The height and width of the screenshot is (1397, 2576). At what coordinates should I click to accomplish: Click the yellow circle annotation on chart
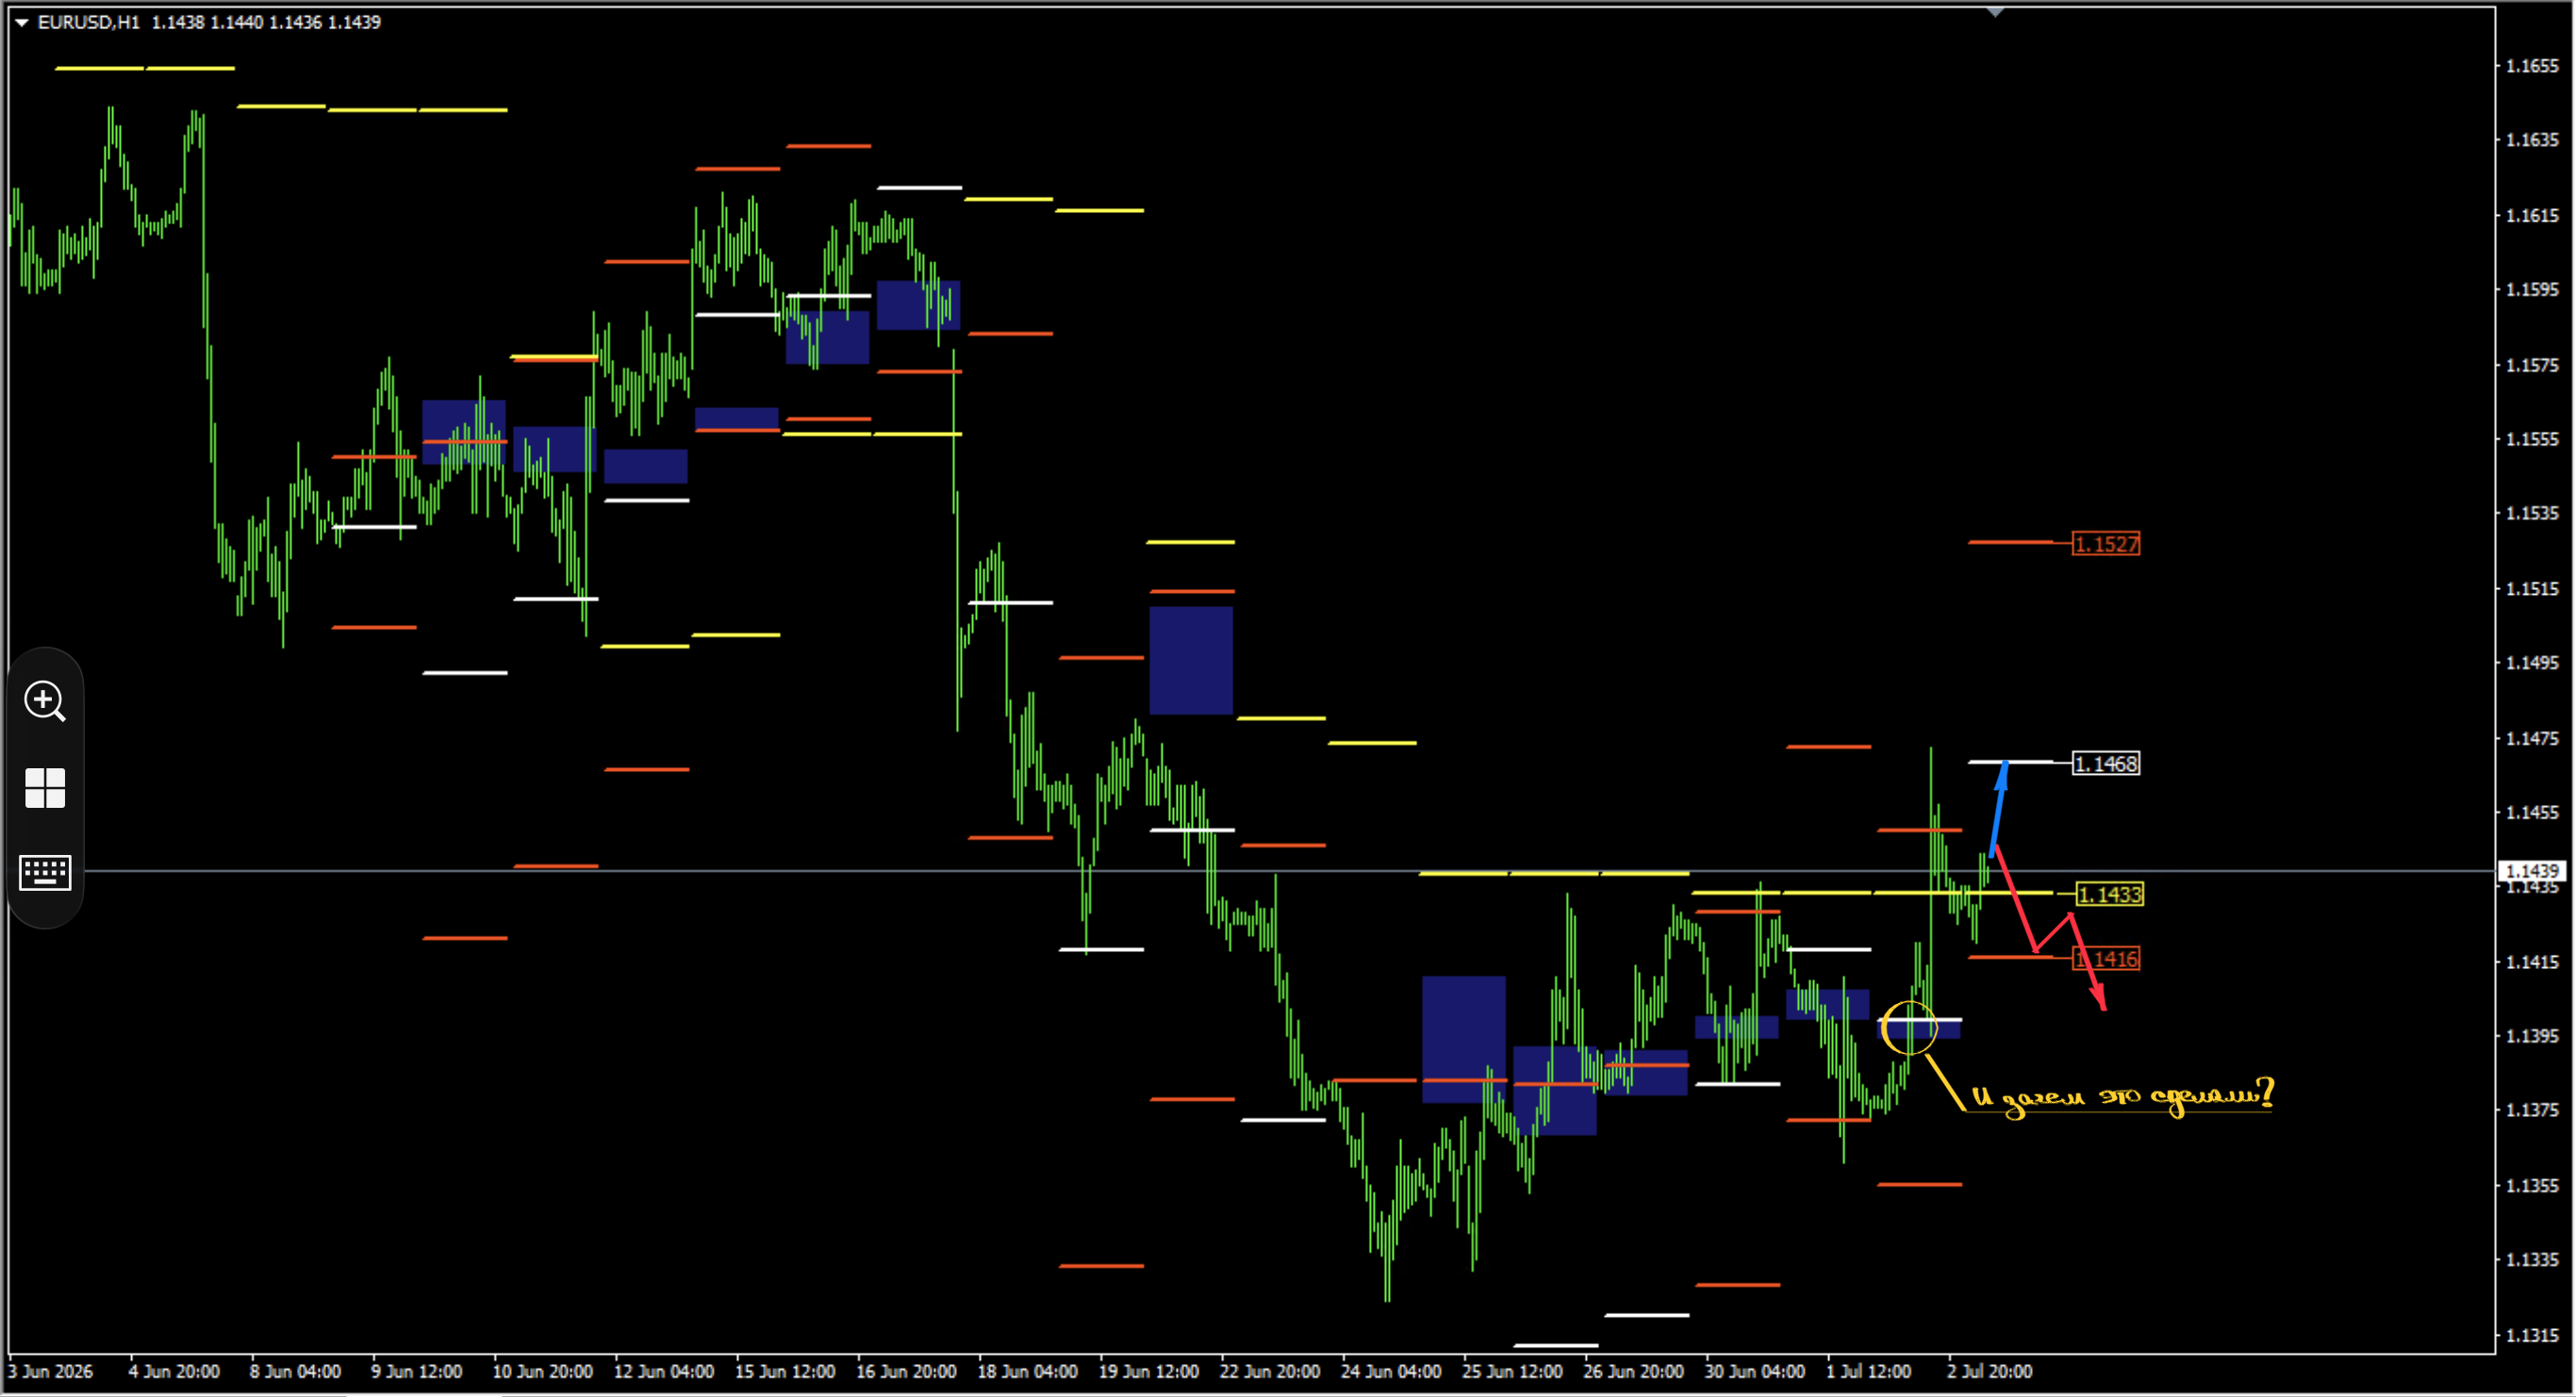(1909, 1028)
